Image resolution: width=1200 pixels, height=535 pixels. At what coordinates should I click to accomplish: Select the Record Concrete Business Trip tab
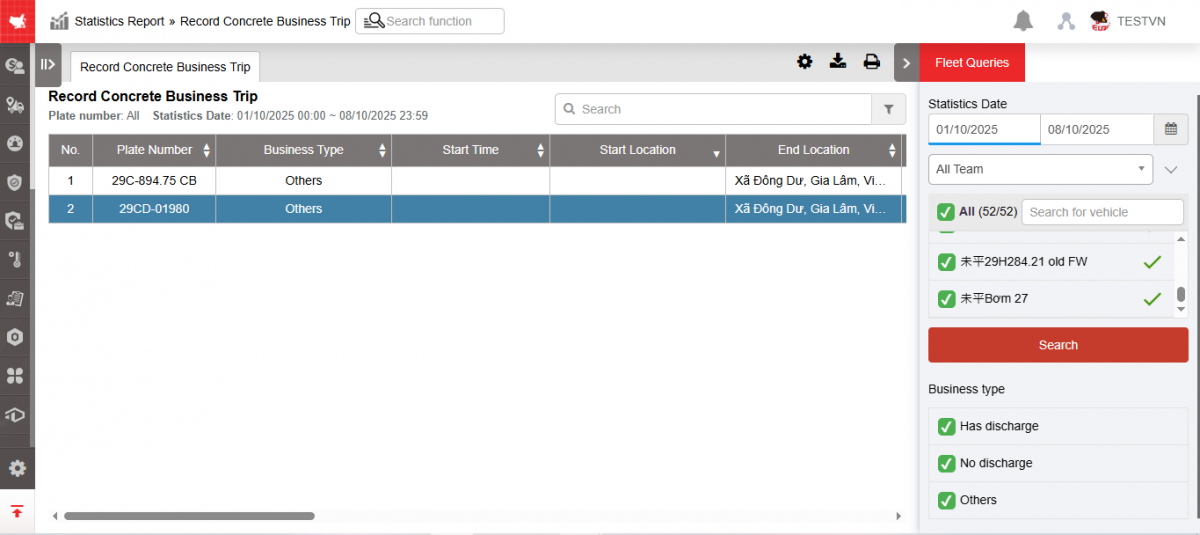(165, 67)
